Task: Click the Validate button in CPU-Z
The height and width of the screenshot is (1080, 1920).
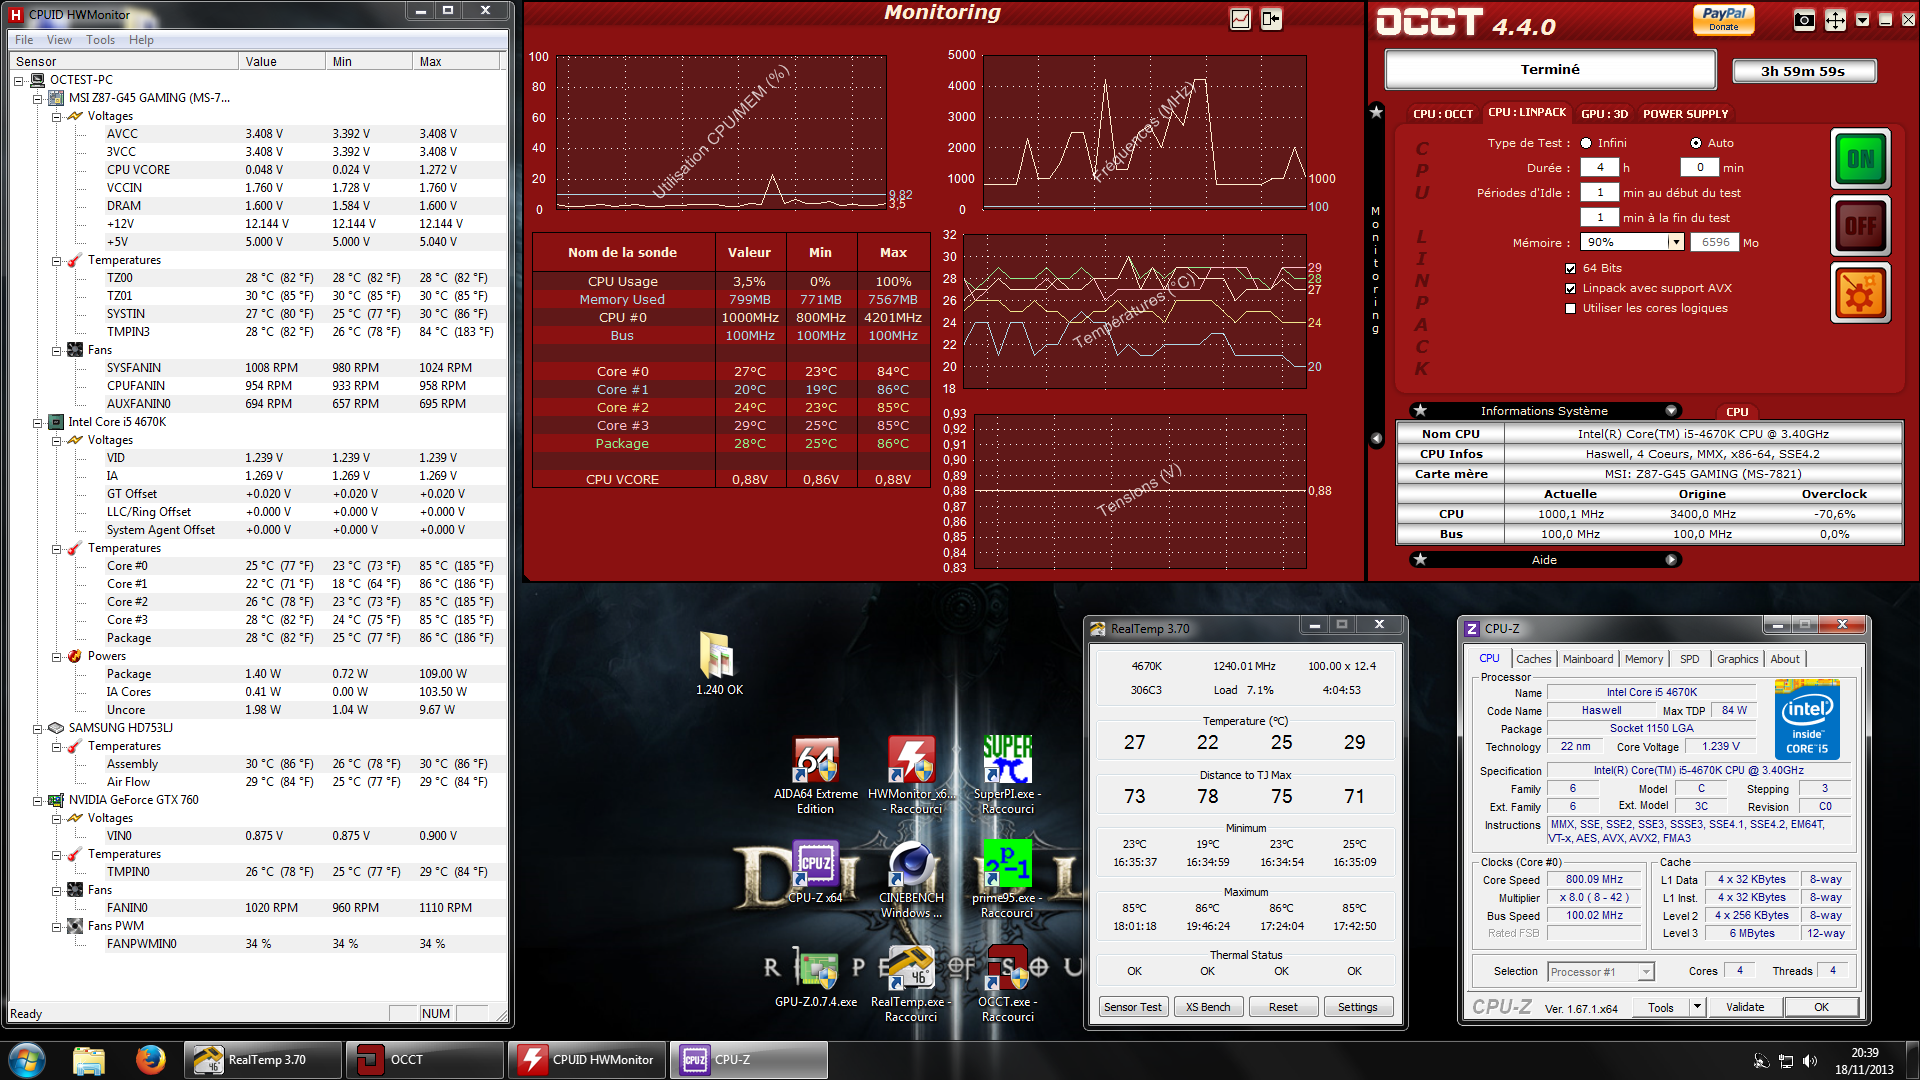Action: coord(1744,1007)
